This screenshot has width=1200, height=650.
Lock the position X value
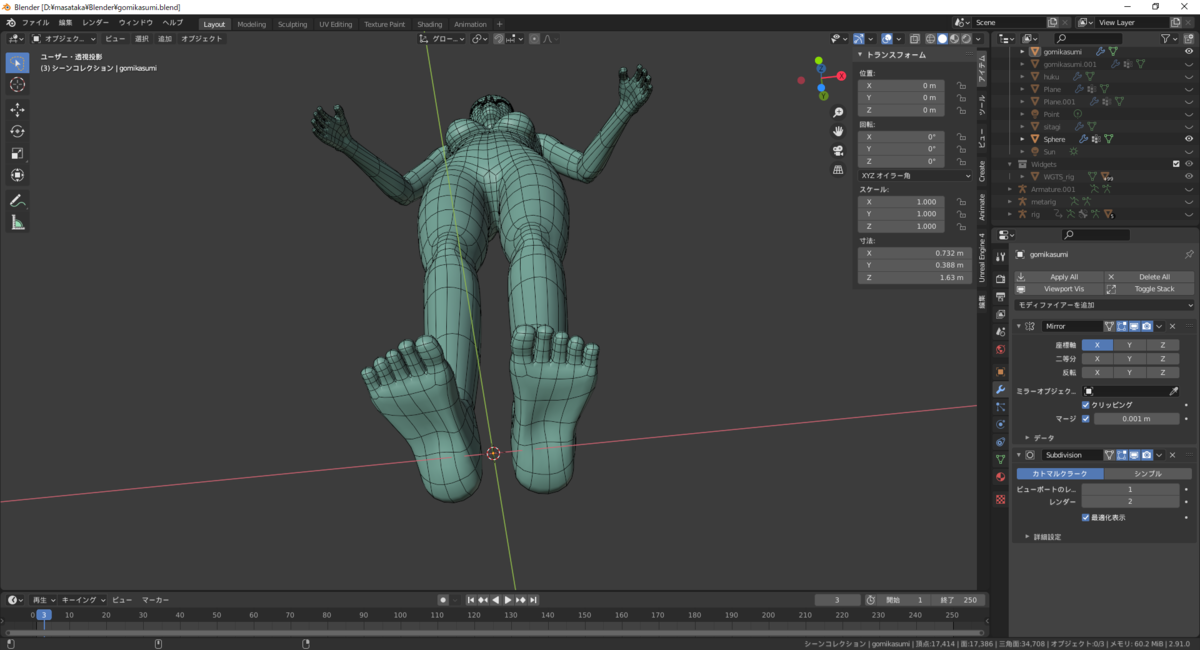(x=961, y=86)
